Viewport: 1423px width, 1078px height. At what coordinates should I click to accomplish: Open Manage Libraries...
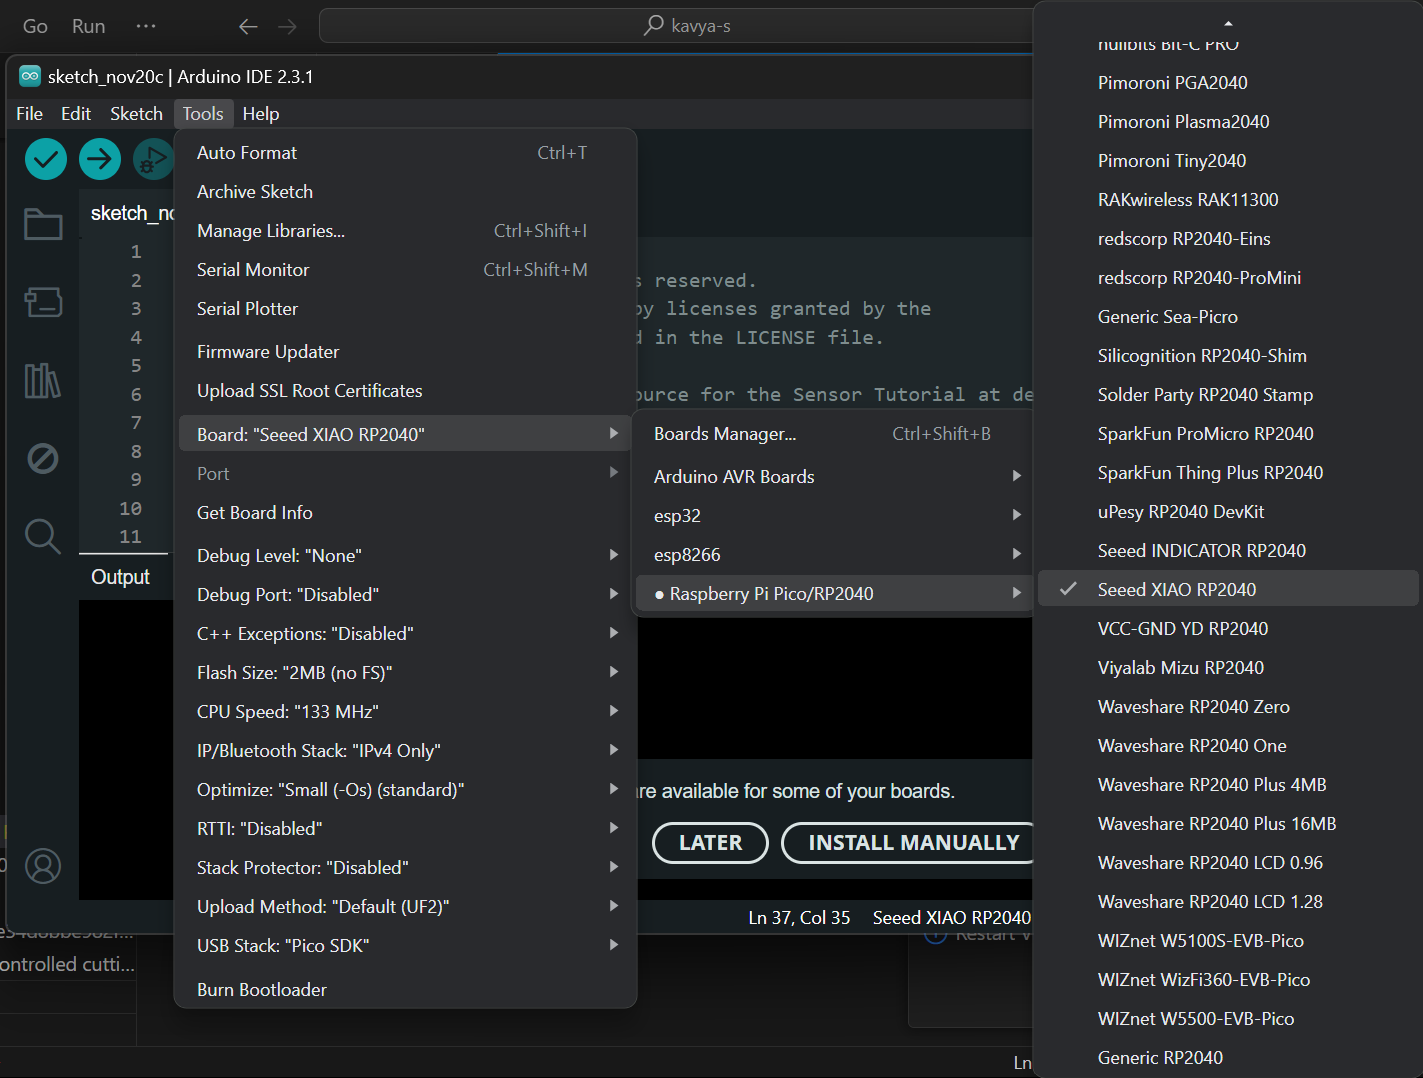coord(405,231)
